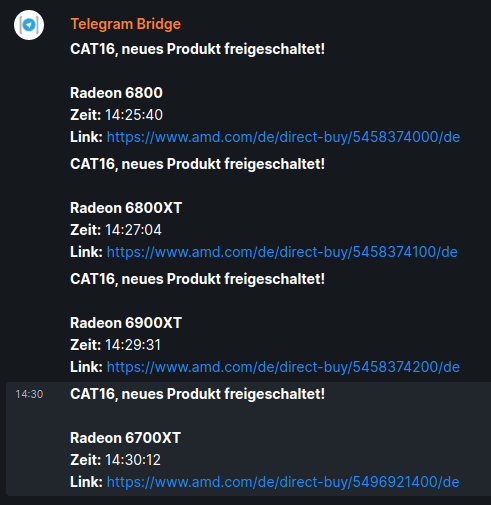The height and width of the screenshot is (505, 491).
Task: Click the highlighted CAT16 heading beside 14:30
Action: pyautogui.click(x=197, y=394)
